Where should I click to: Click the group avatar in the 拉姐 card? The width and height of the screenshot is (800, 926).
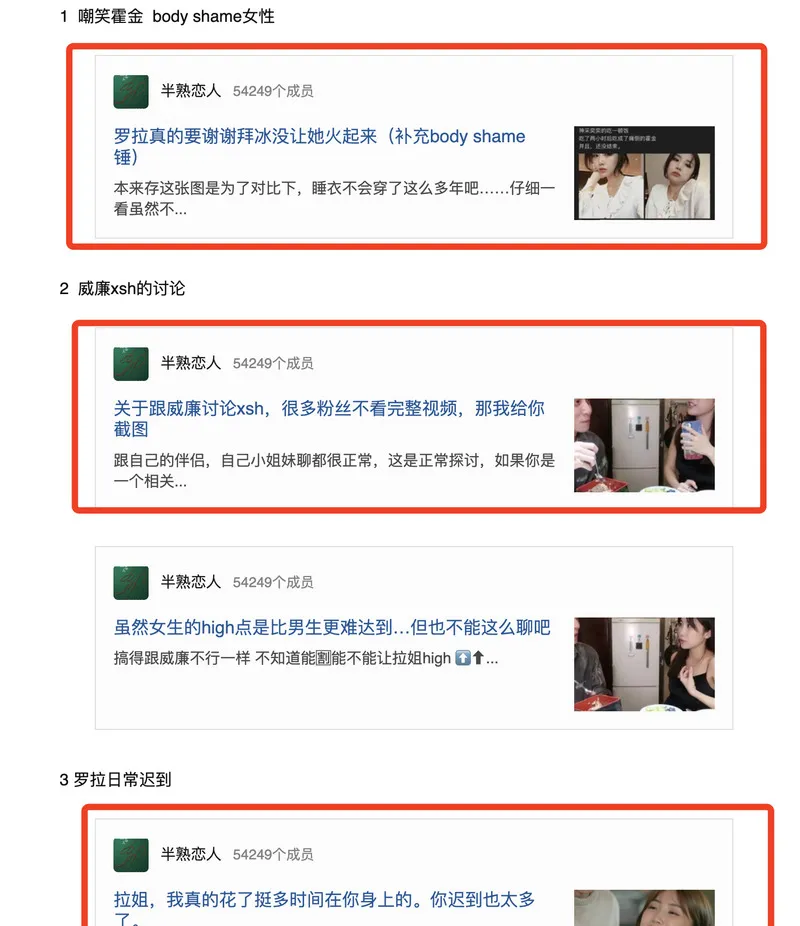(x=130, y=855)
